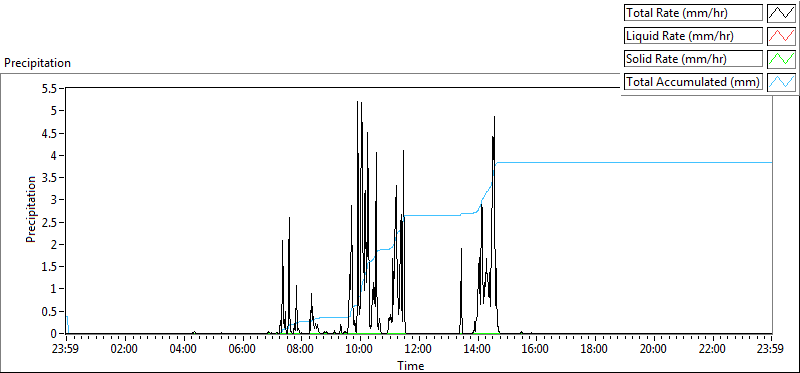The width and height of the screenshot is (800, 373).
Task: Click the Solid Rate green line icon
Action: 781,59
